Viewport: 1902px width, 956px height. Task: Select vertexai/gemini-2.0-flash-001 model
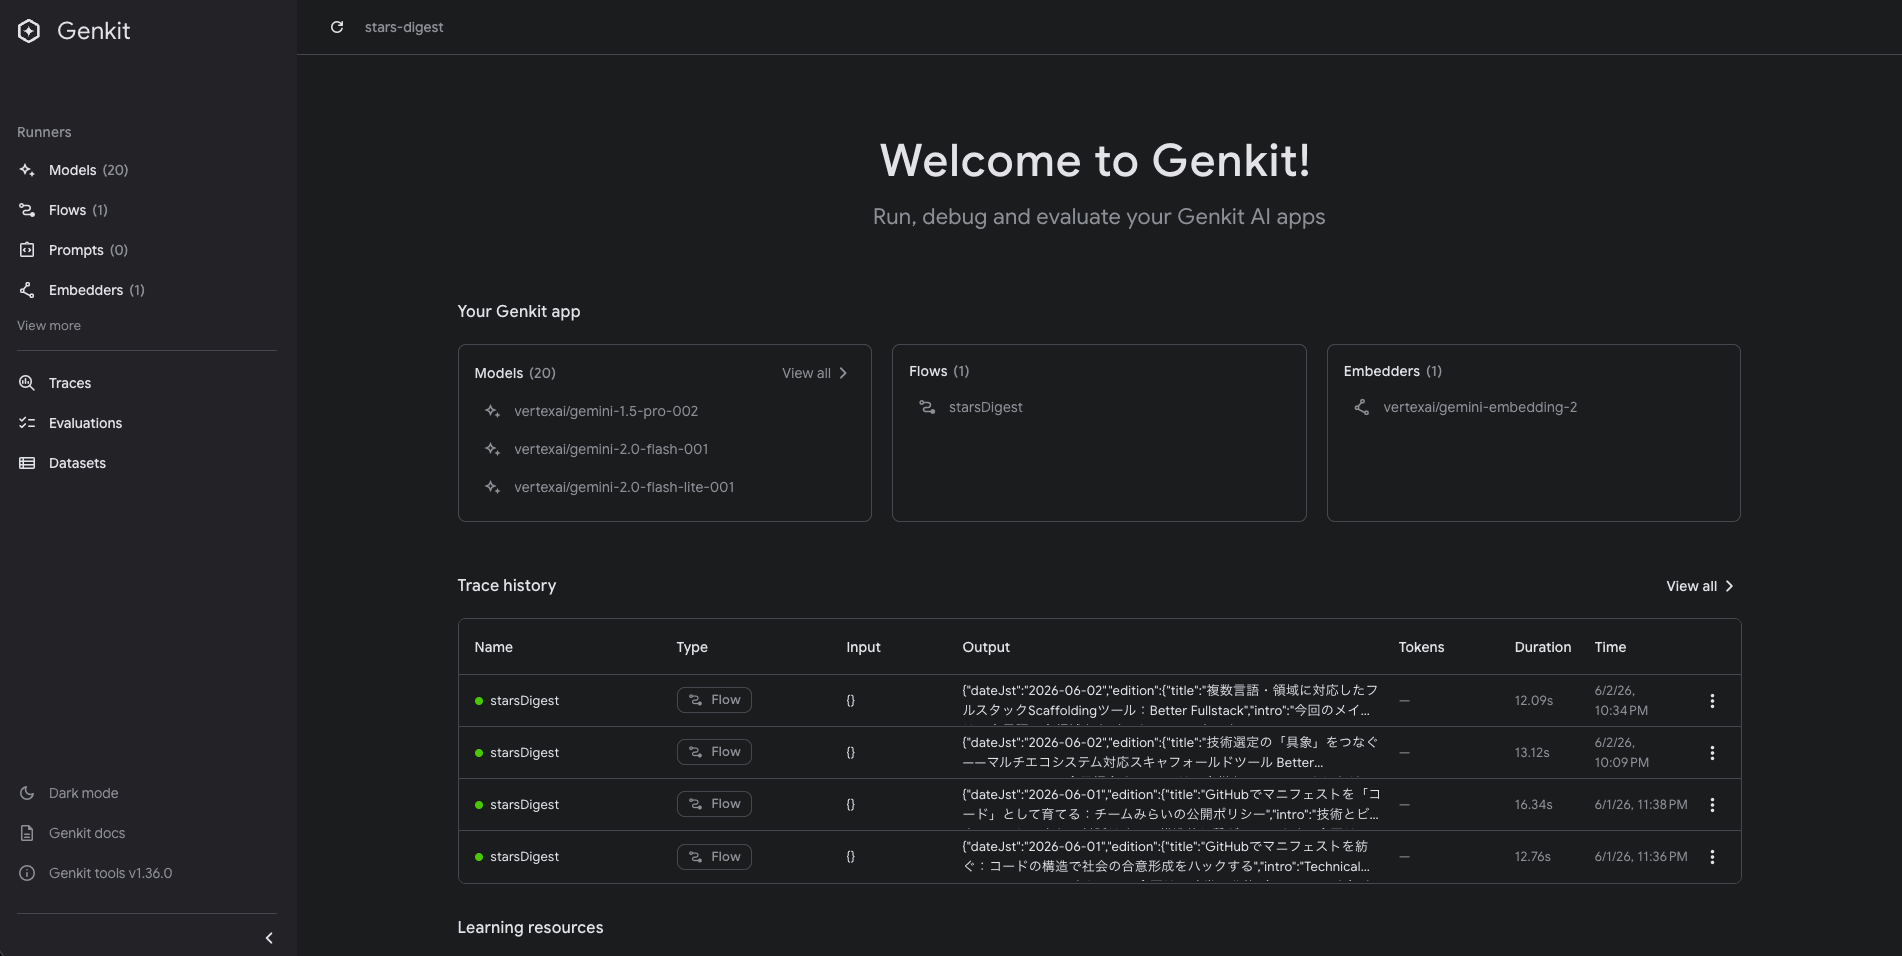click(x=611, y=449)
